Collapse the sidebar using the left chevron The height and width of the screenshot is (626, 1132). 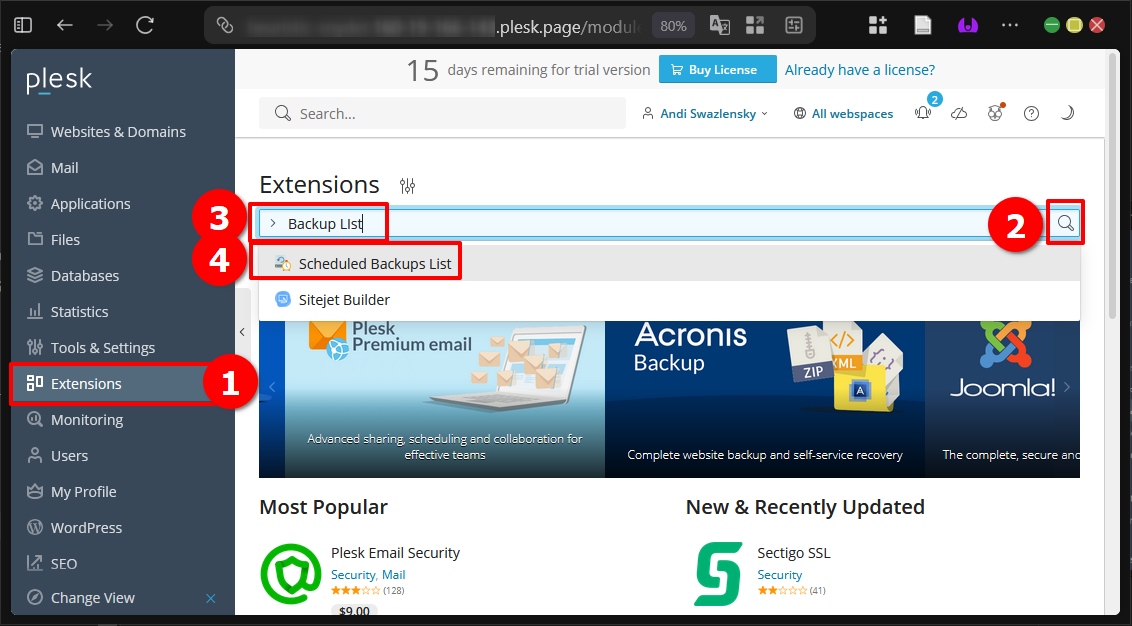tap(242, 331)
